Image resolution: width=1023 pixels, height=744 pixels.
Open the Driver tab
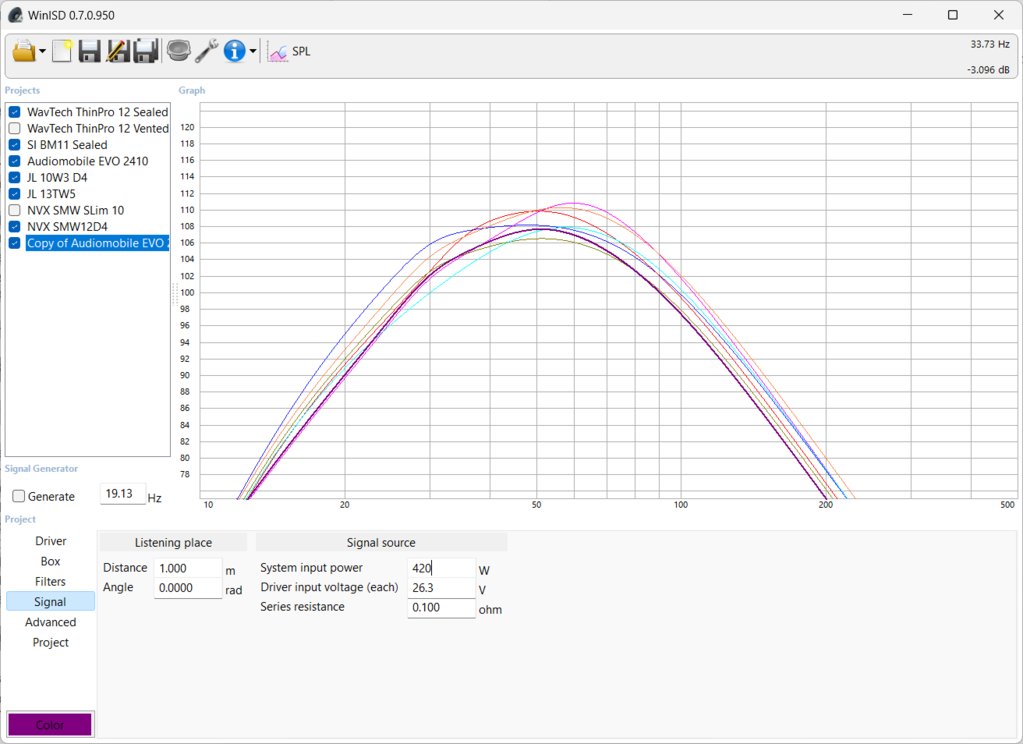[51, 541]
